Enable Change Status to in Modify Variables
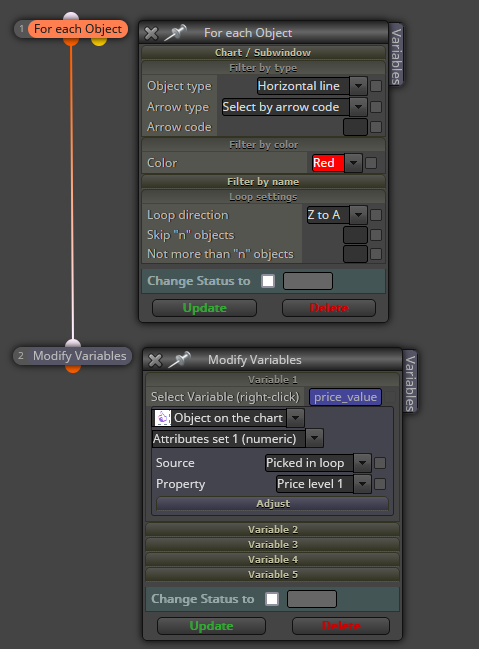Image resolution: width=479 pixels, height=649 pixels. click(272, 599)
